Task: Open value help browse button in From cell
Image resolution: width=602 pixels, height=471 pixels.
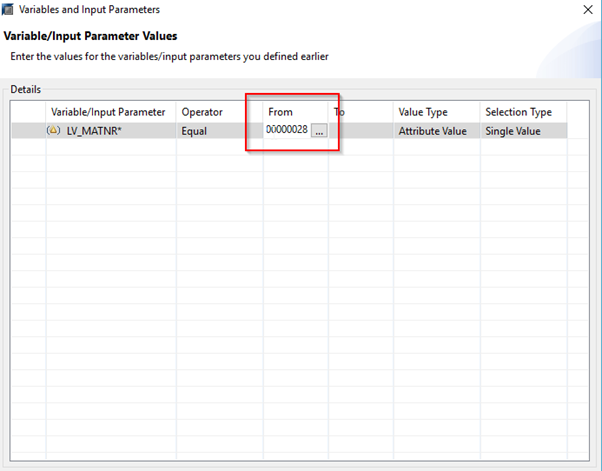Action: point(319,131)
